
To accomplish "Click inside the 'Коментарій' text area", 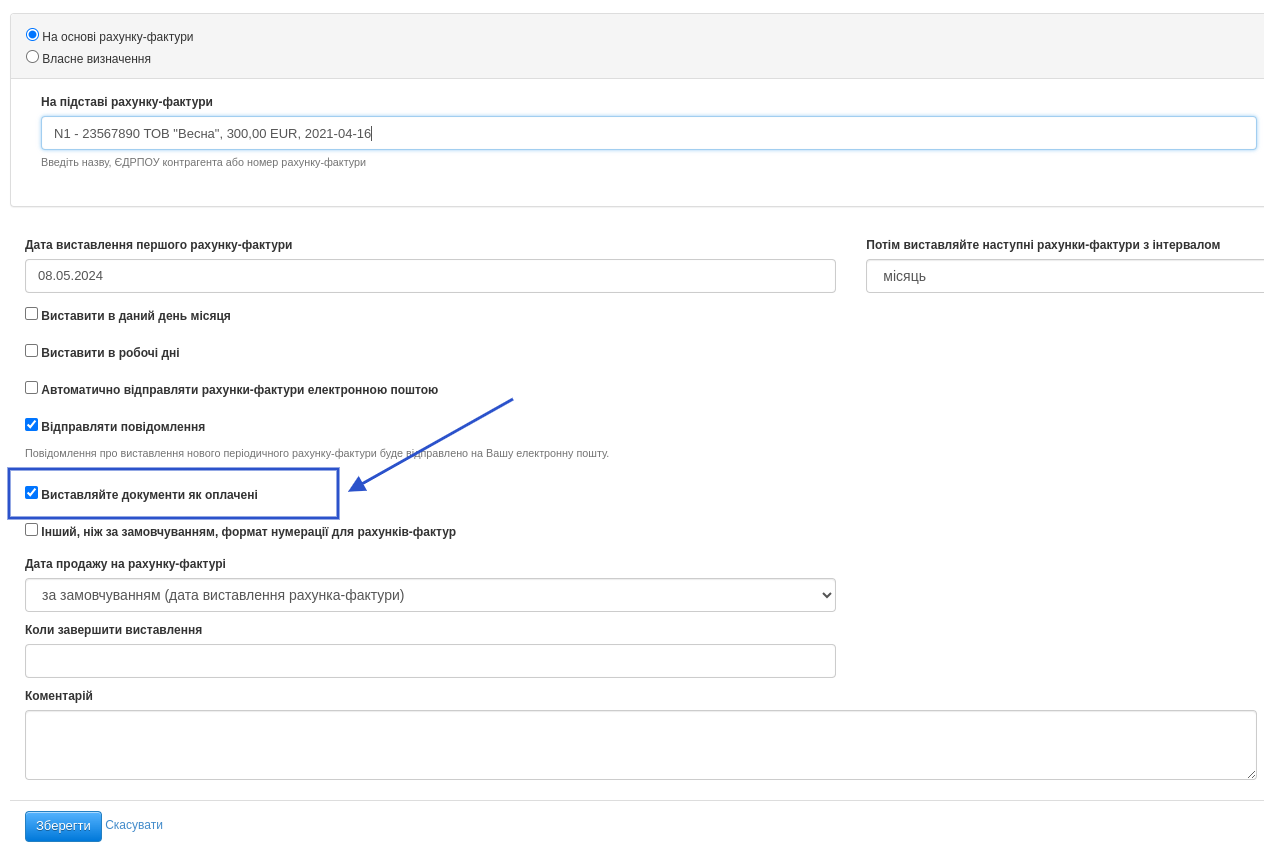I will click(640, 745).
